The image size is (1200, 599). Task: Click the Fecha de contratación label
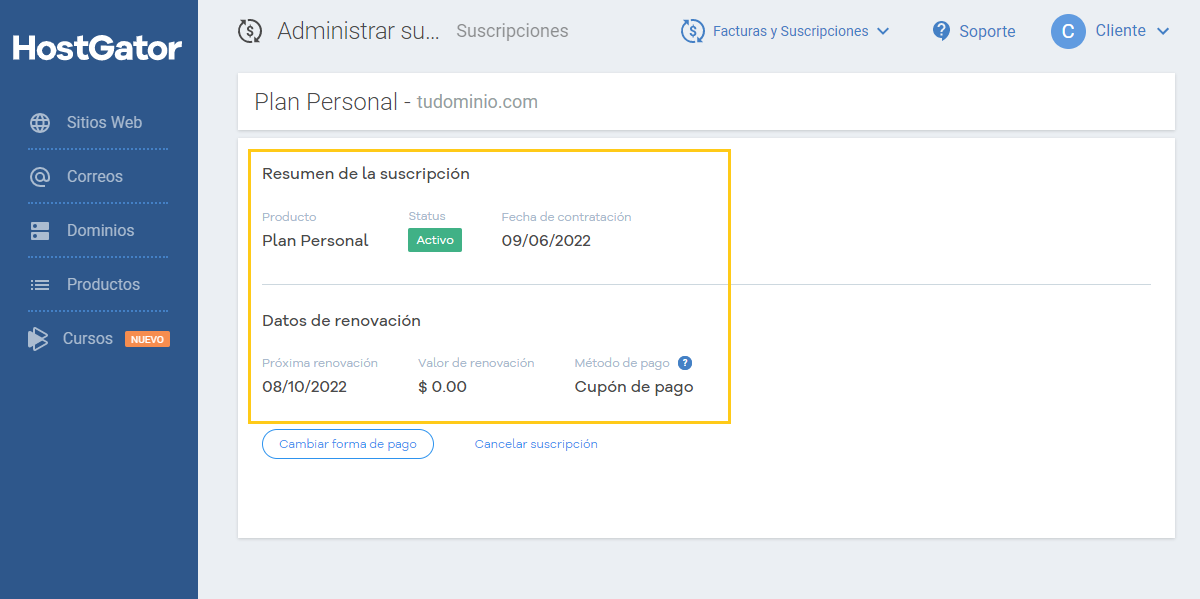click(x=566, y=217)
